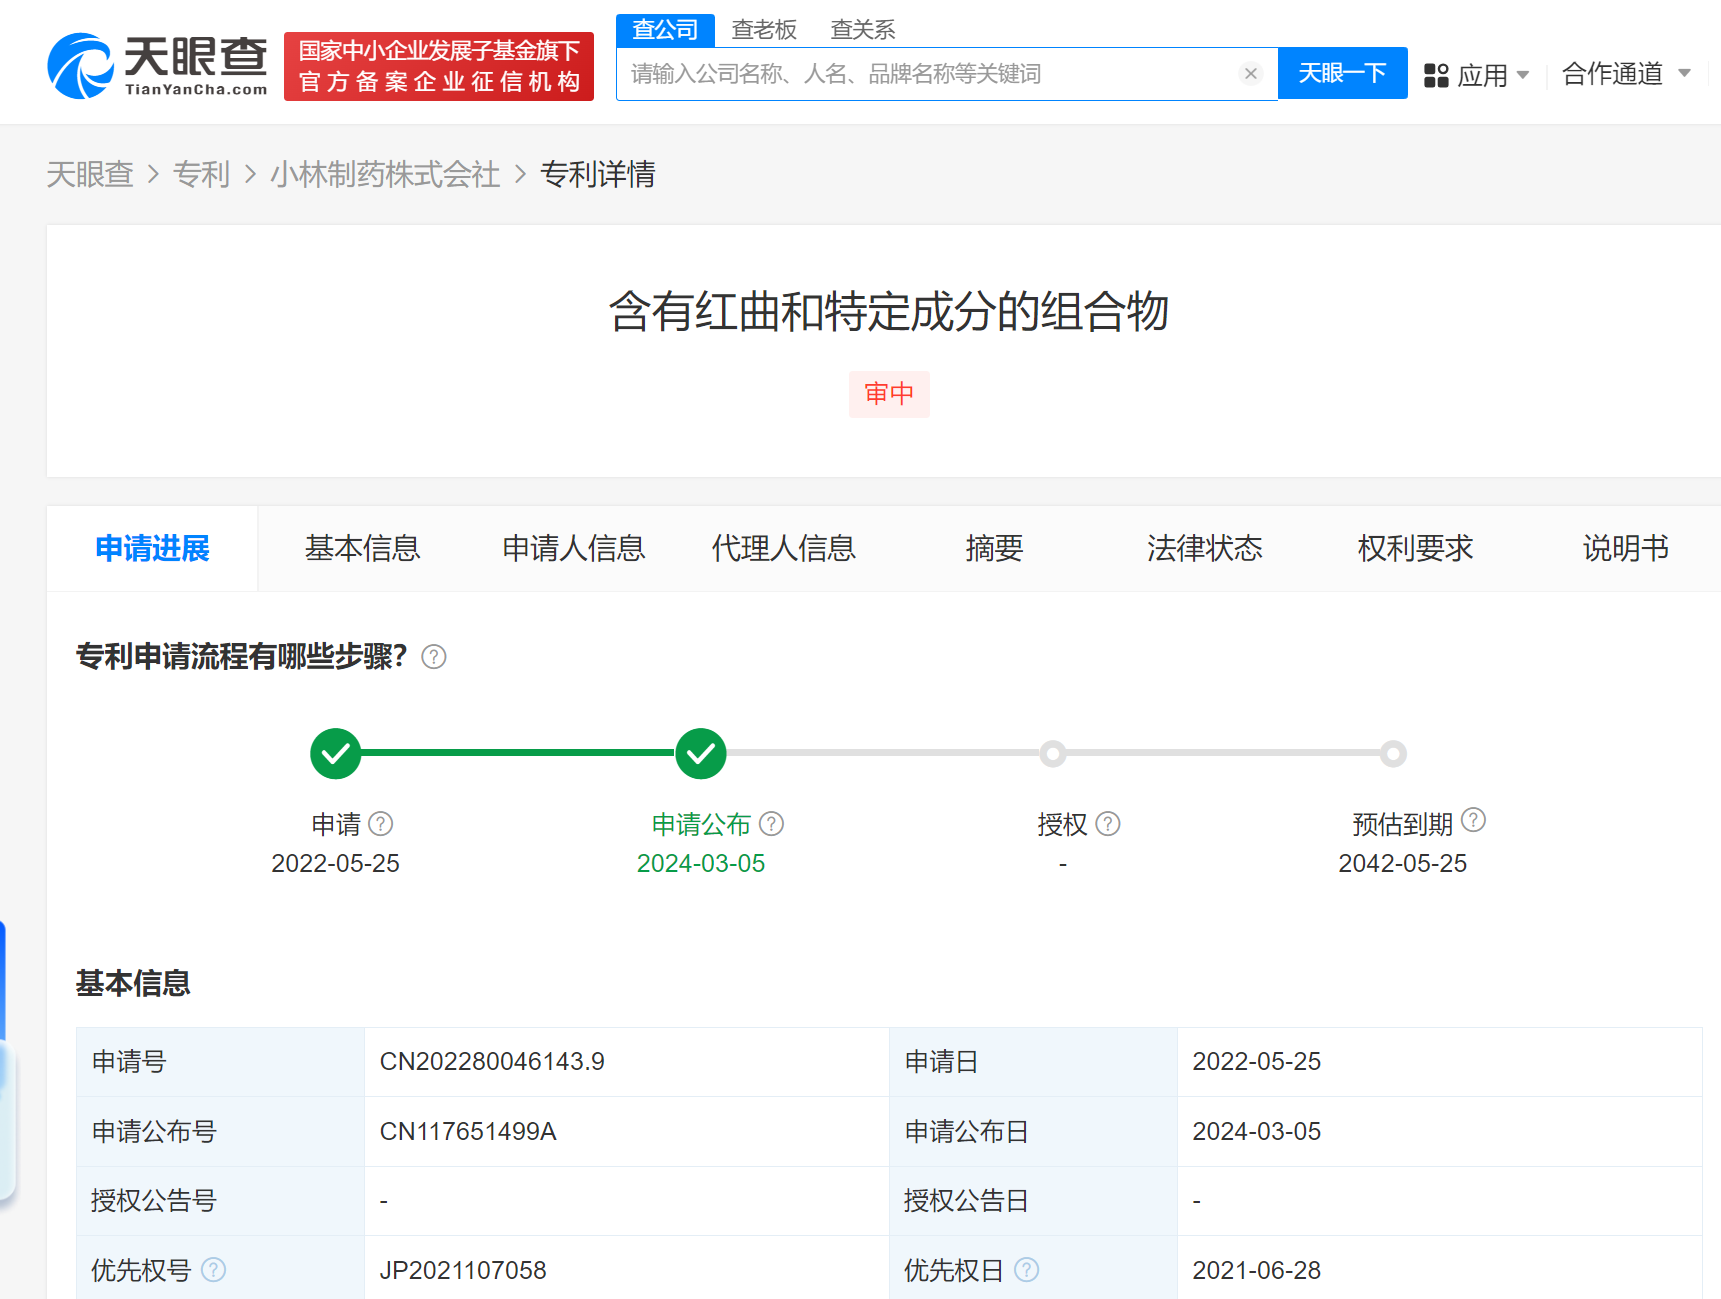This screenshot has height=1299, width=1721.
Task: Open 小林制药株式会社 breadcrumb link
Action: [385, 175]
